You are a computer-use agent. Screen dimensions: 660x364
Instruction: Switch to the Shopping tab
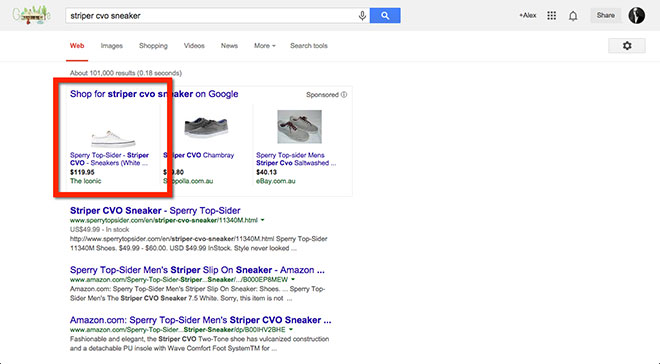(153, 45)
